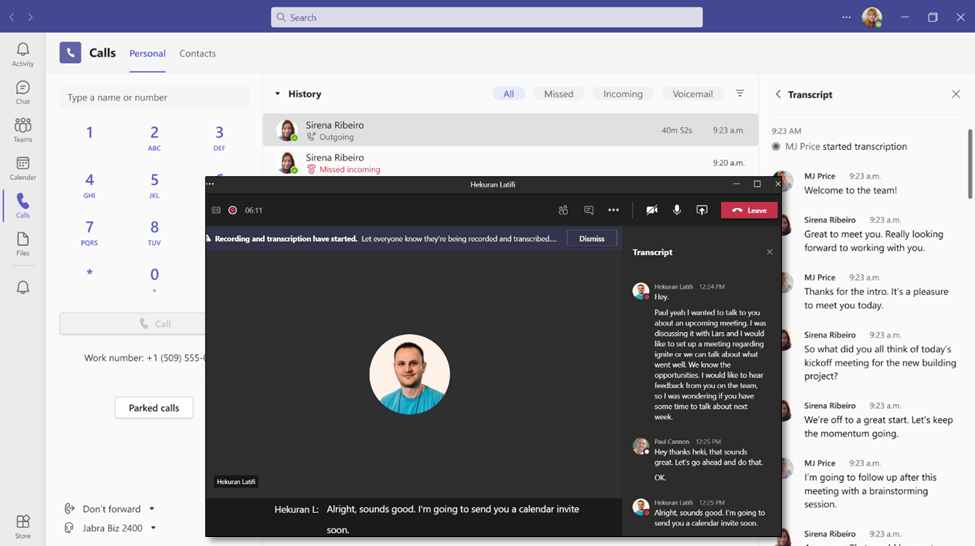This screenshot has width=975, height=546.
Task: Dial digit 4 GHI on dial pad
Action: click(90, 185)
